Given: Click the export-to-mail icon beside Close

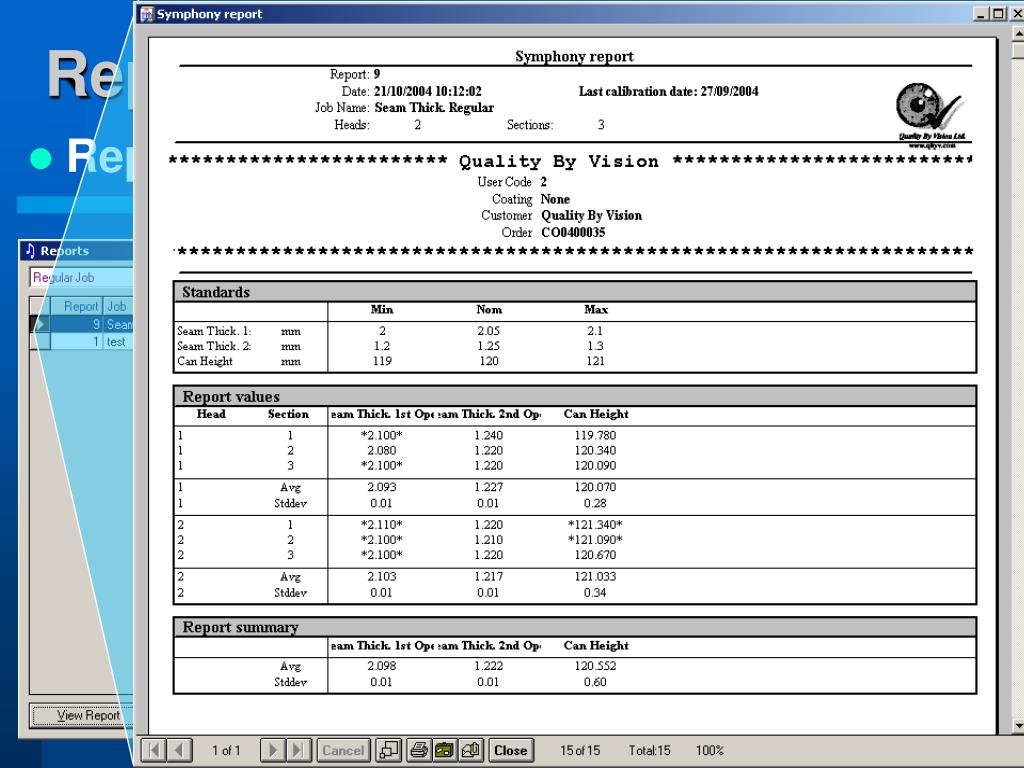Looking at the screenshot, I should pyautogui.click(x=470, y=750).
